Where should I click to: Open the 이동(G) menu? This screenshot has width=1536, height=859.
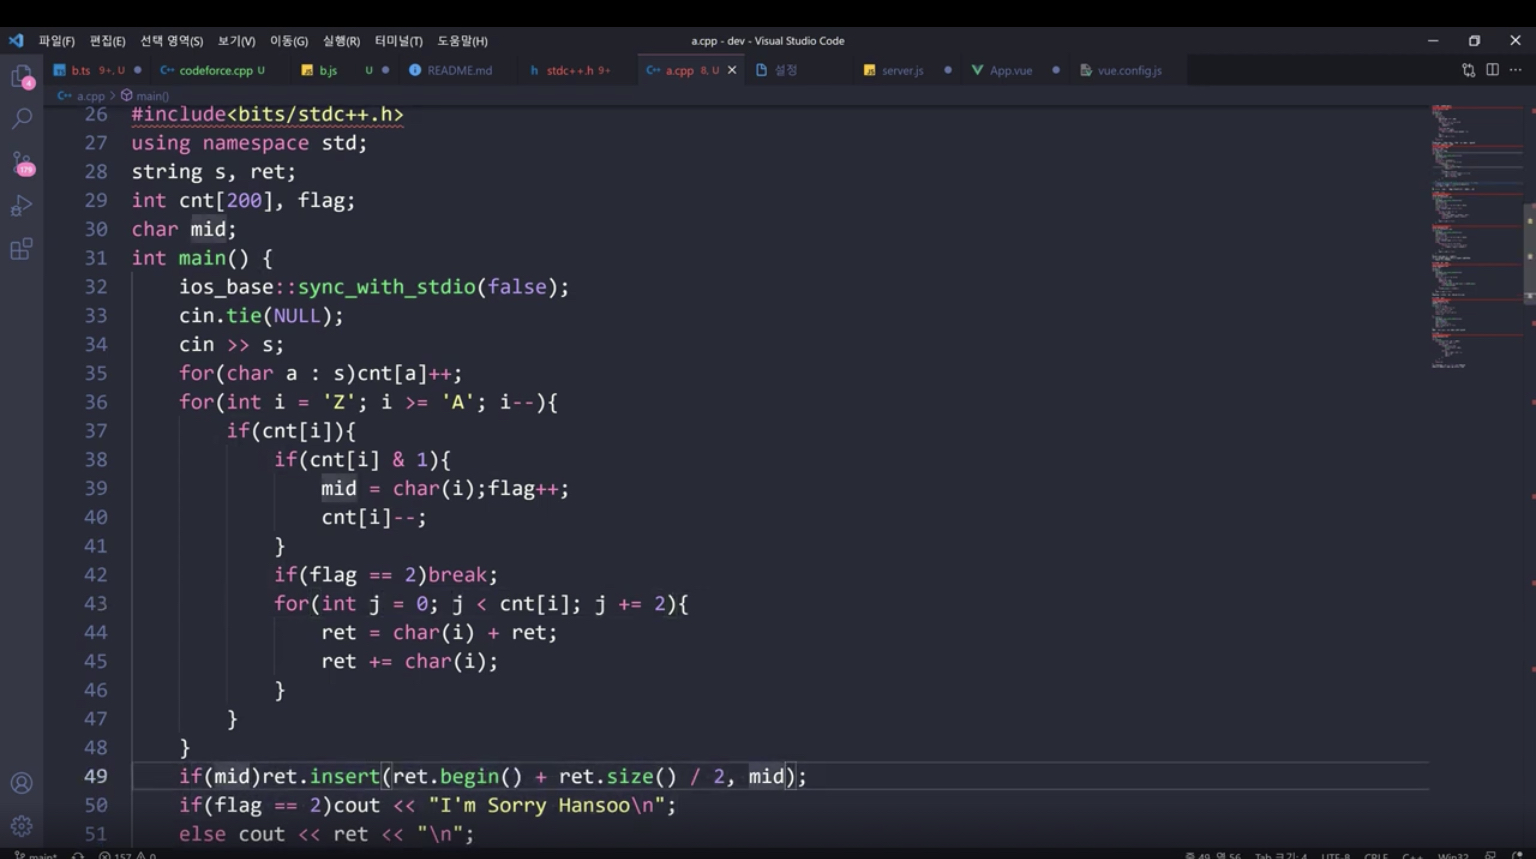(x=289, y=41)
